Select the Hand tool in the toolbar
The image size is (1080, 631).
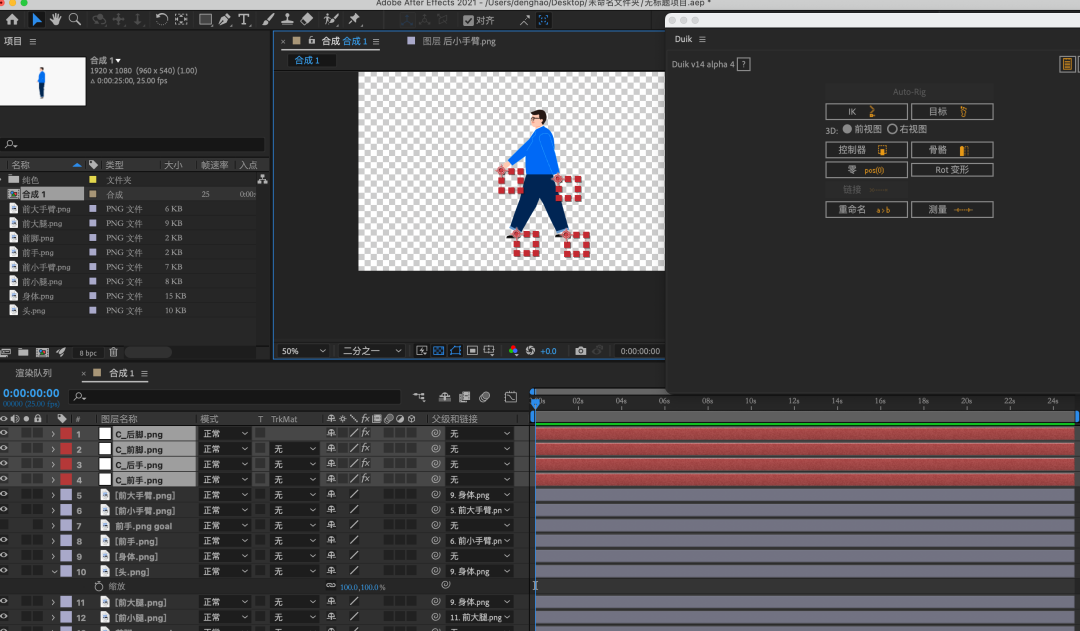56,19
